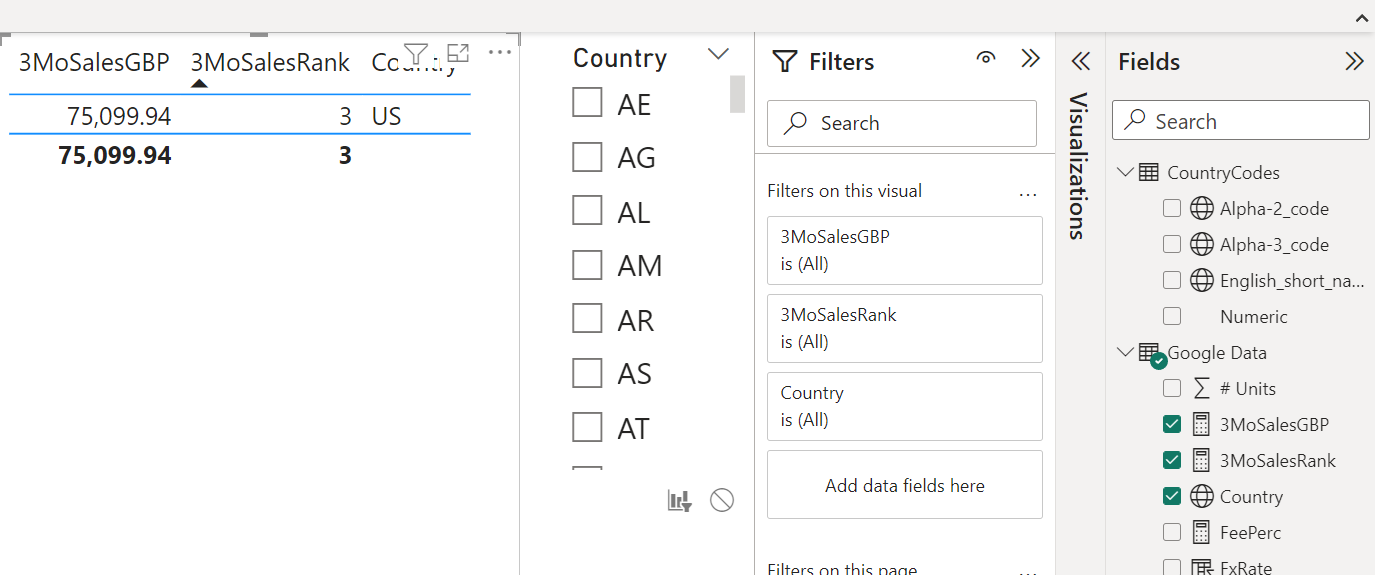Image resolution: width=1375 pixels, height=575 pixels.
Task: Collapse the Fields pane
Action: click(1354, 62)
